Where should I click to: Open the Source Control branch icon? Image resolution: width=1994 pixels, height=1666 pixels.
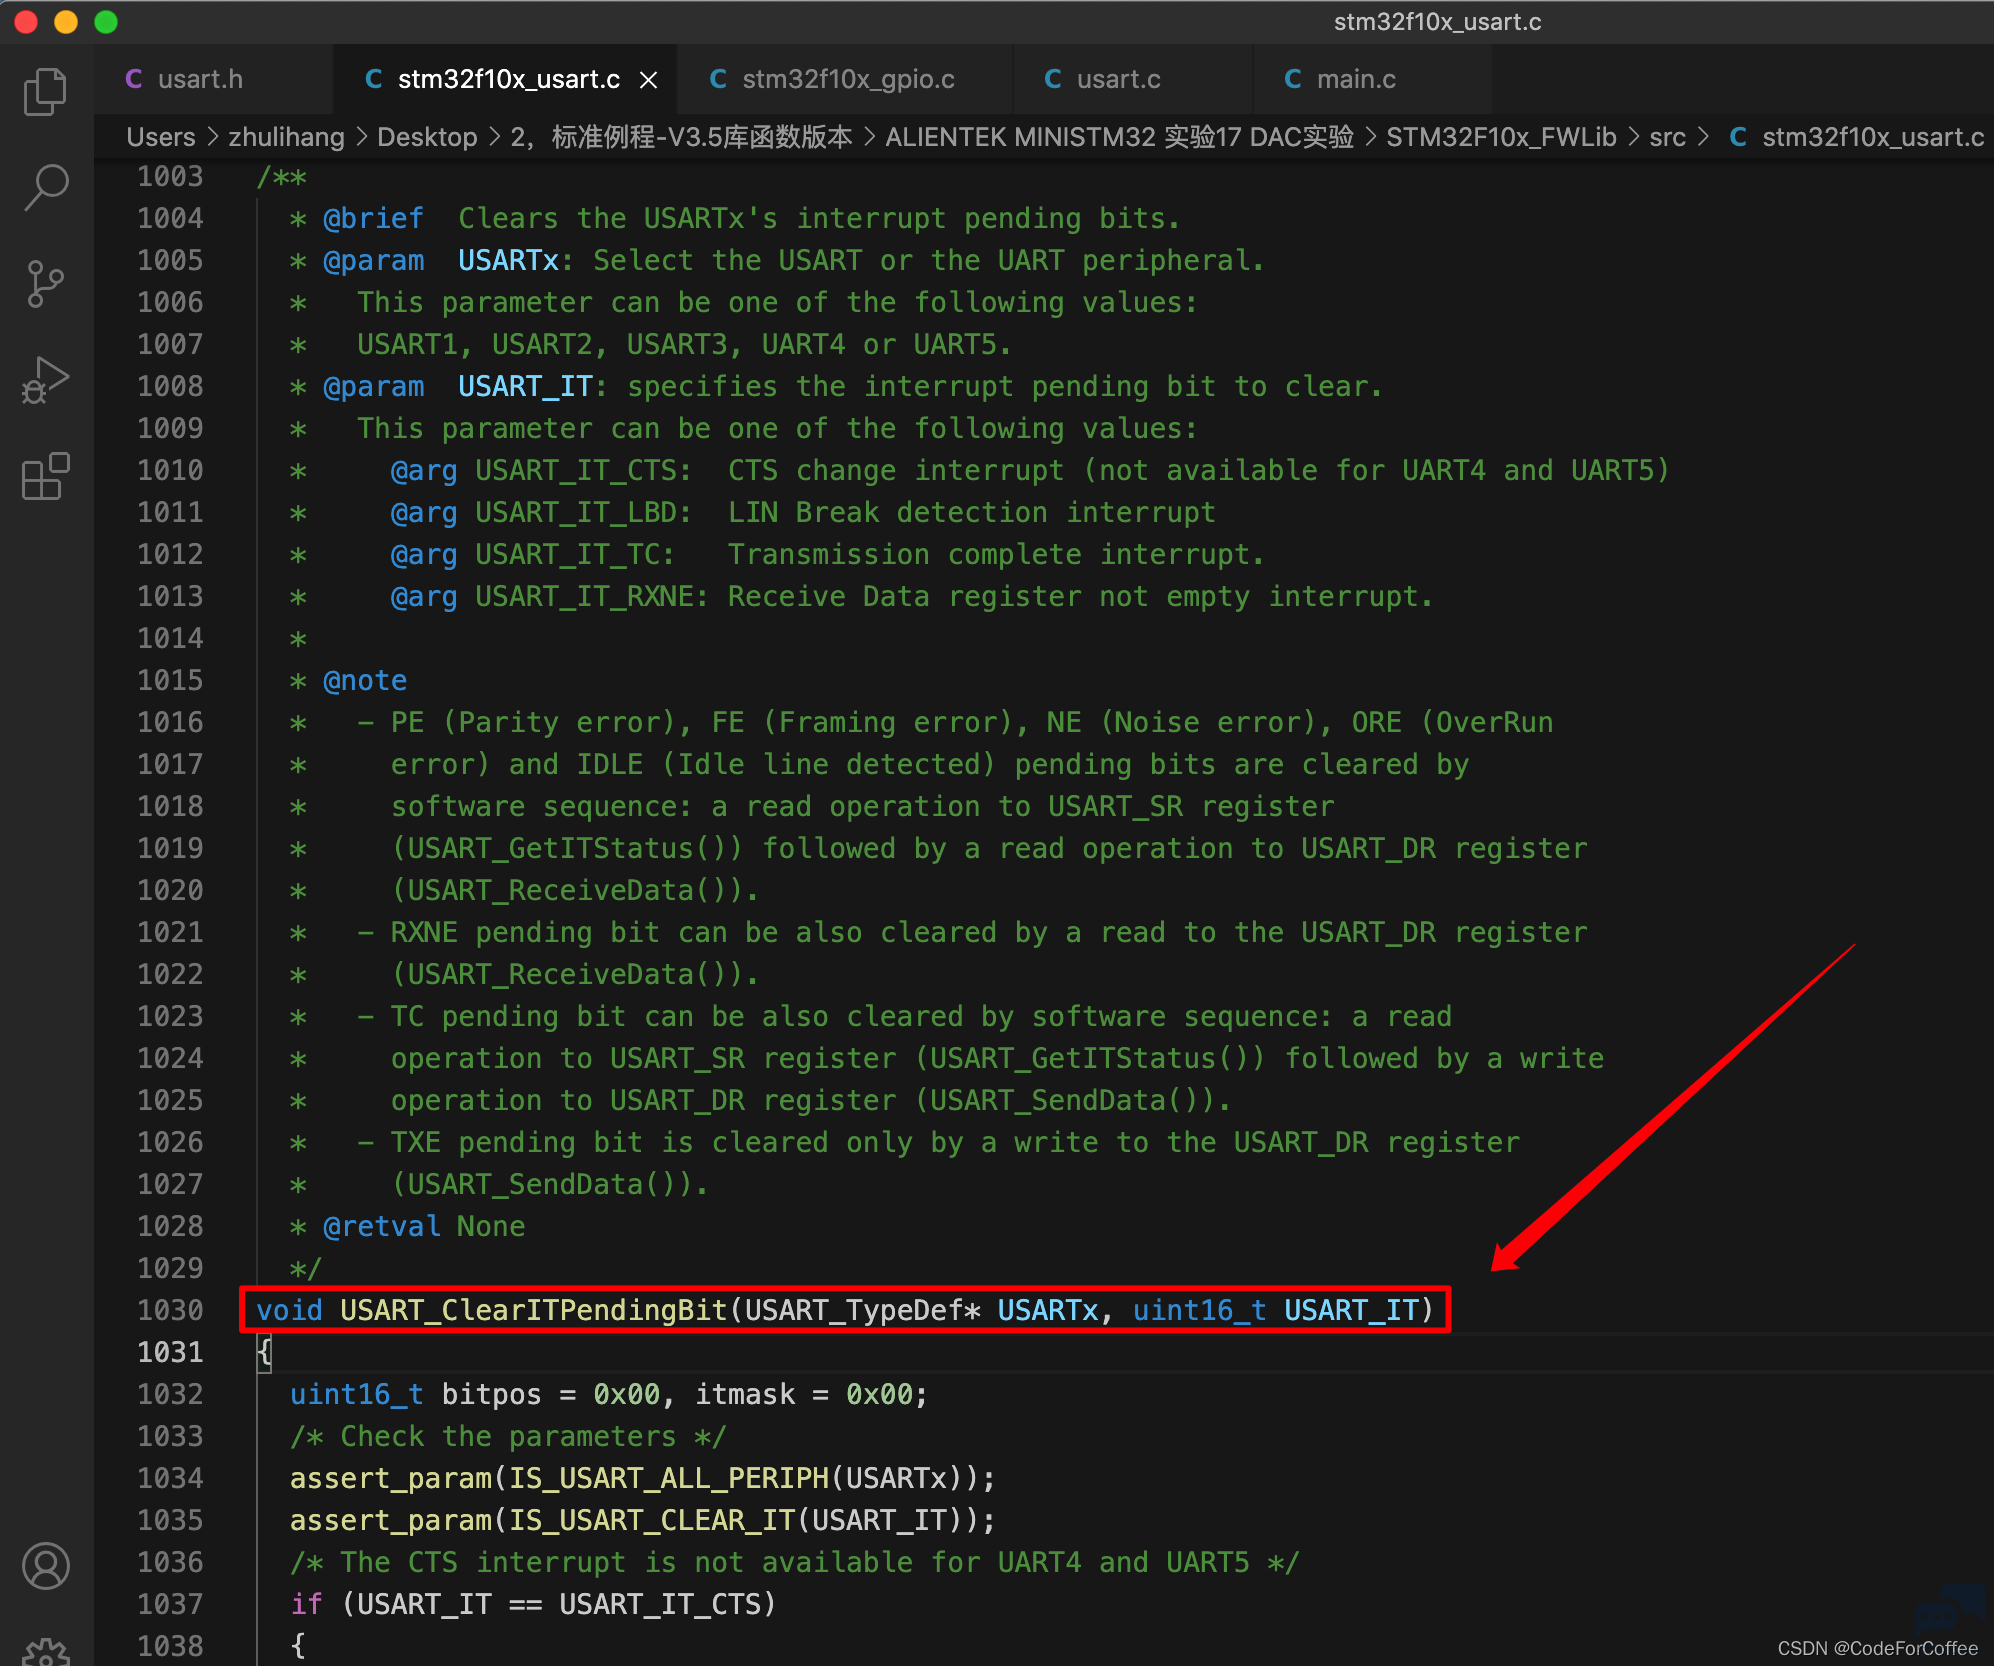tap(46, 284)
